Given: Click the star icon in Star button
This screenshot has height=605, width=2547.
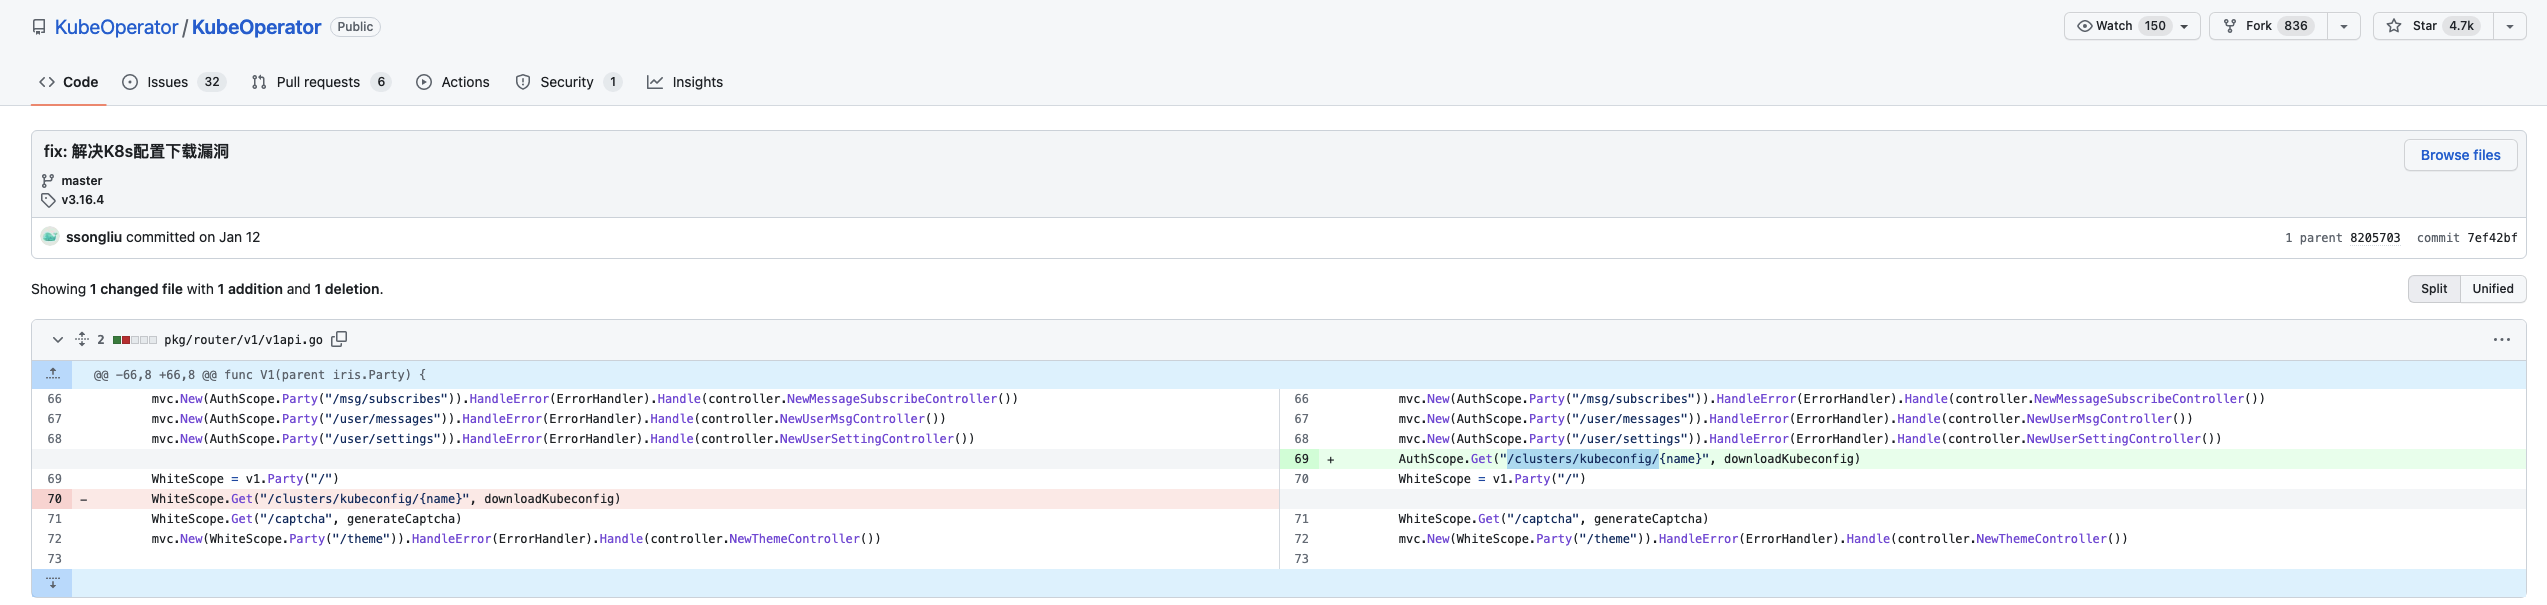Looking at the screenshot, I should (2394, 26).
